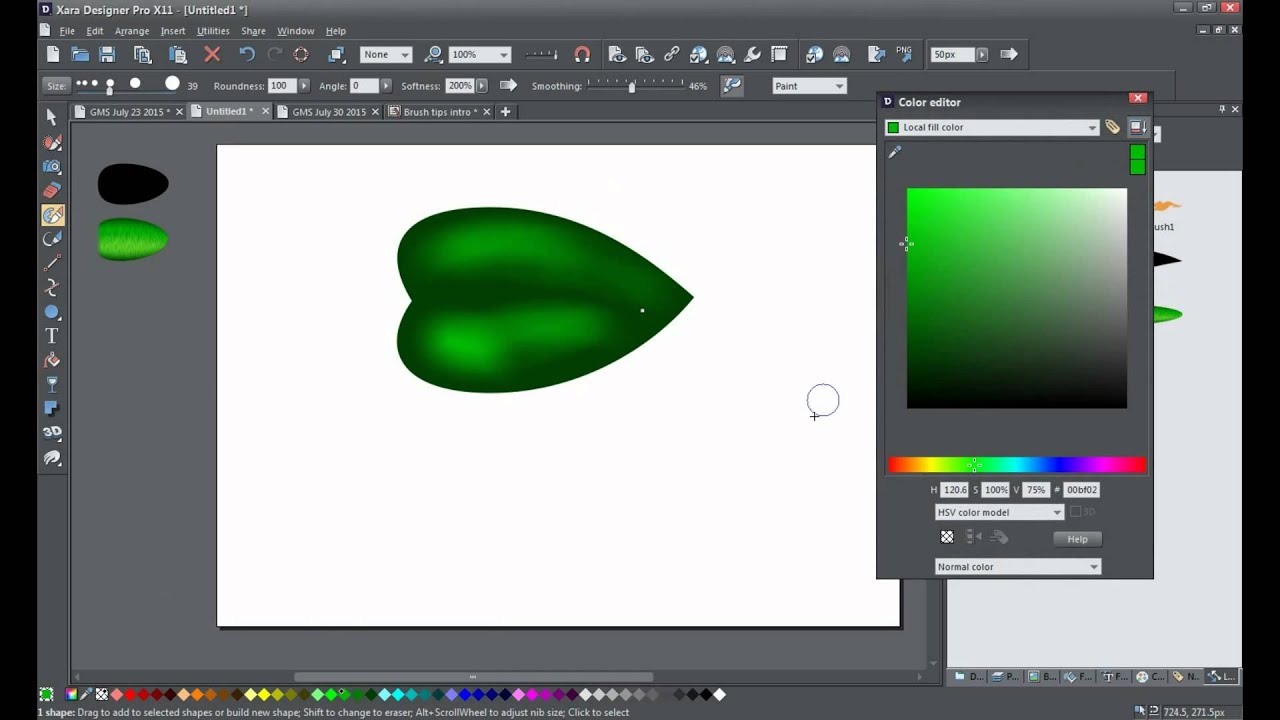Click the Redo arrow
The height and width of the screenshot is (720, 1280).
click(274, 55)
